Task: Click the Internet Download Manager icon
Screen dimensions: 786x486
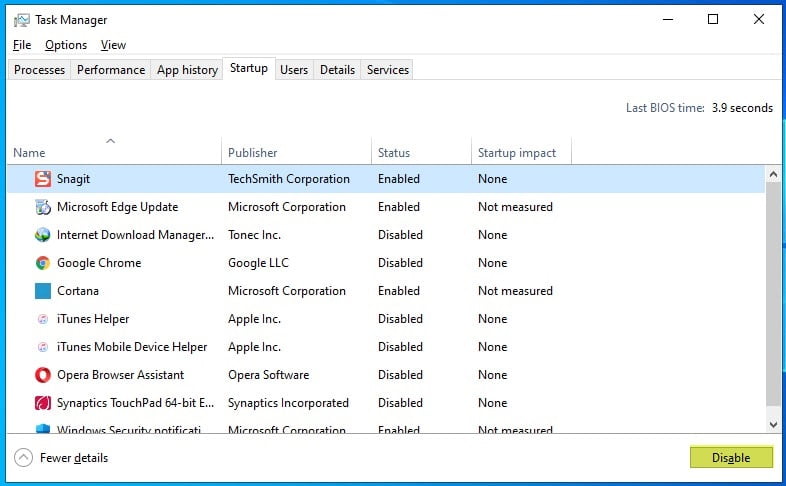Action: tap(43, 235)
